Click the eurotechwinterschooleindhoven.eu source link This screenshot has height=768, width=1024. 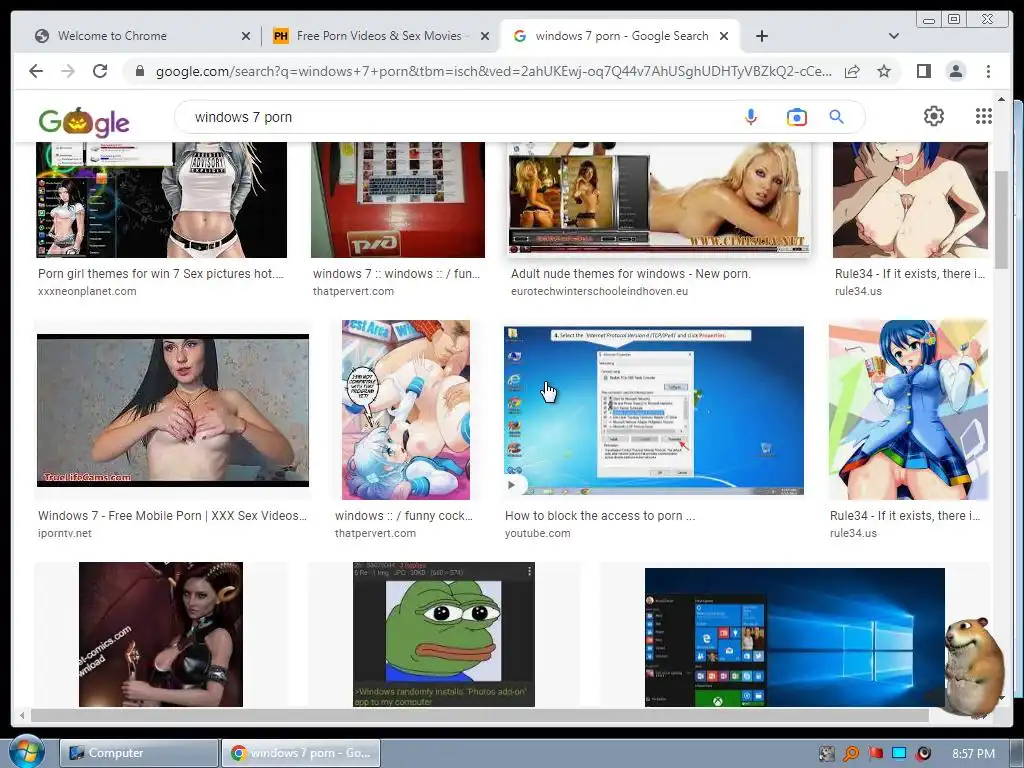click(599, 291)
